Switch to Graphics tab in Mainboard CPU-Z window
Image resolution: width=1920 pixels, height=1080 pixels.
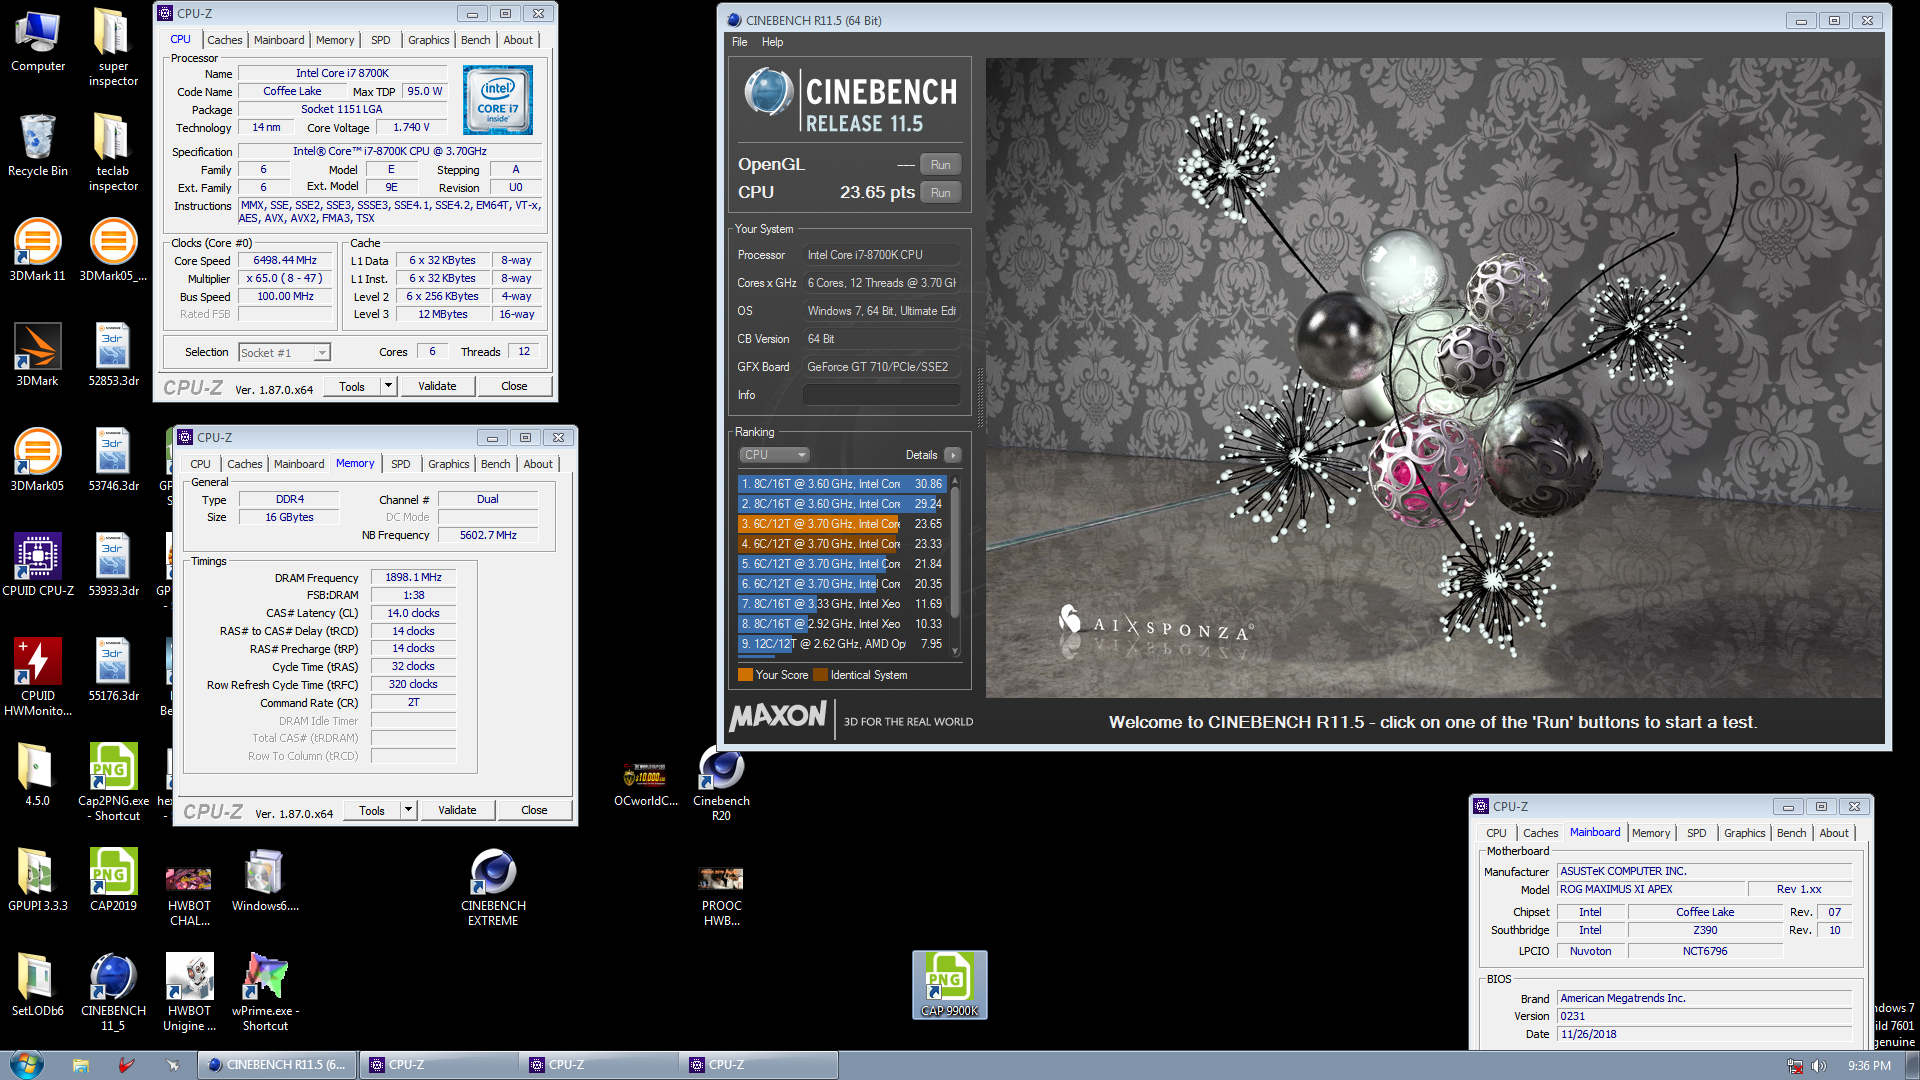(x=1745, y=833)
